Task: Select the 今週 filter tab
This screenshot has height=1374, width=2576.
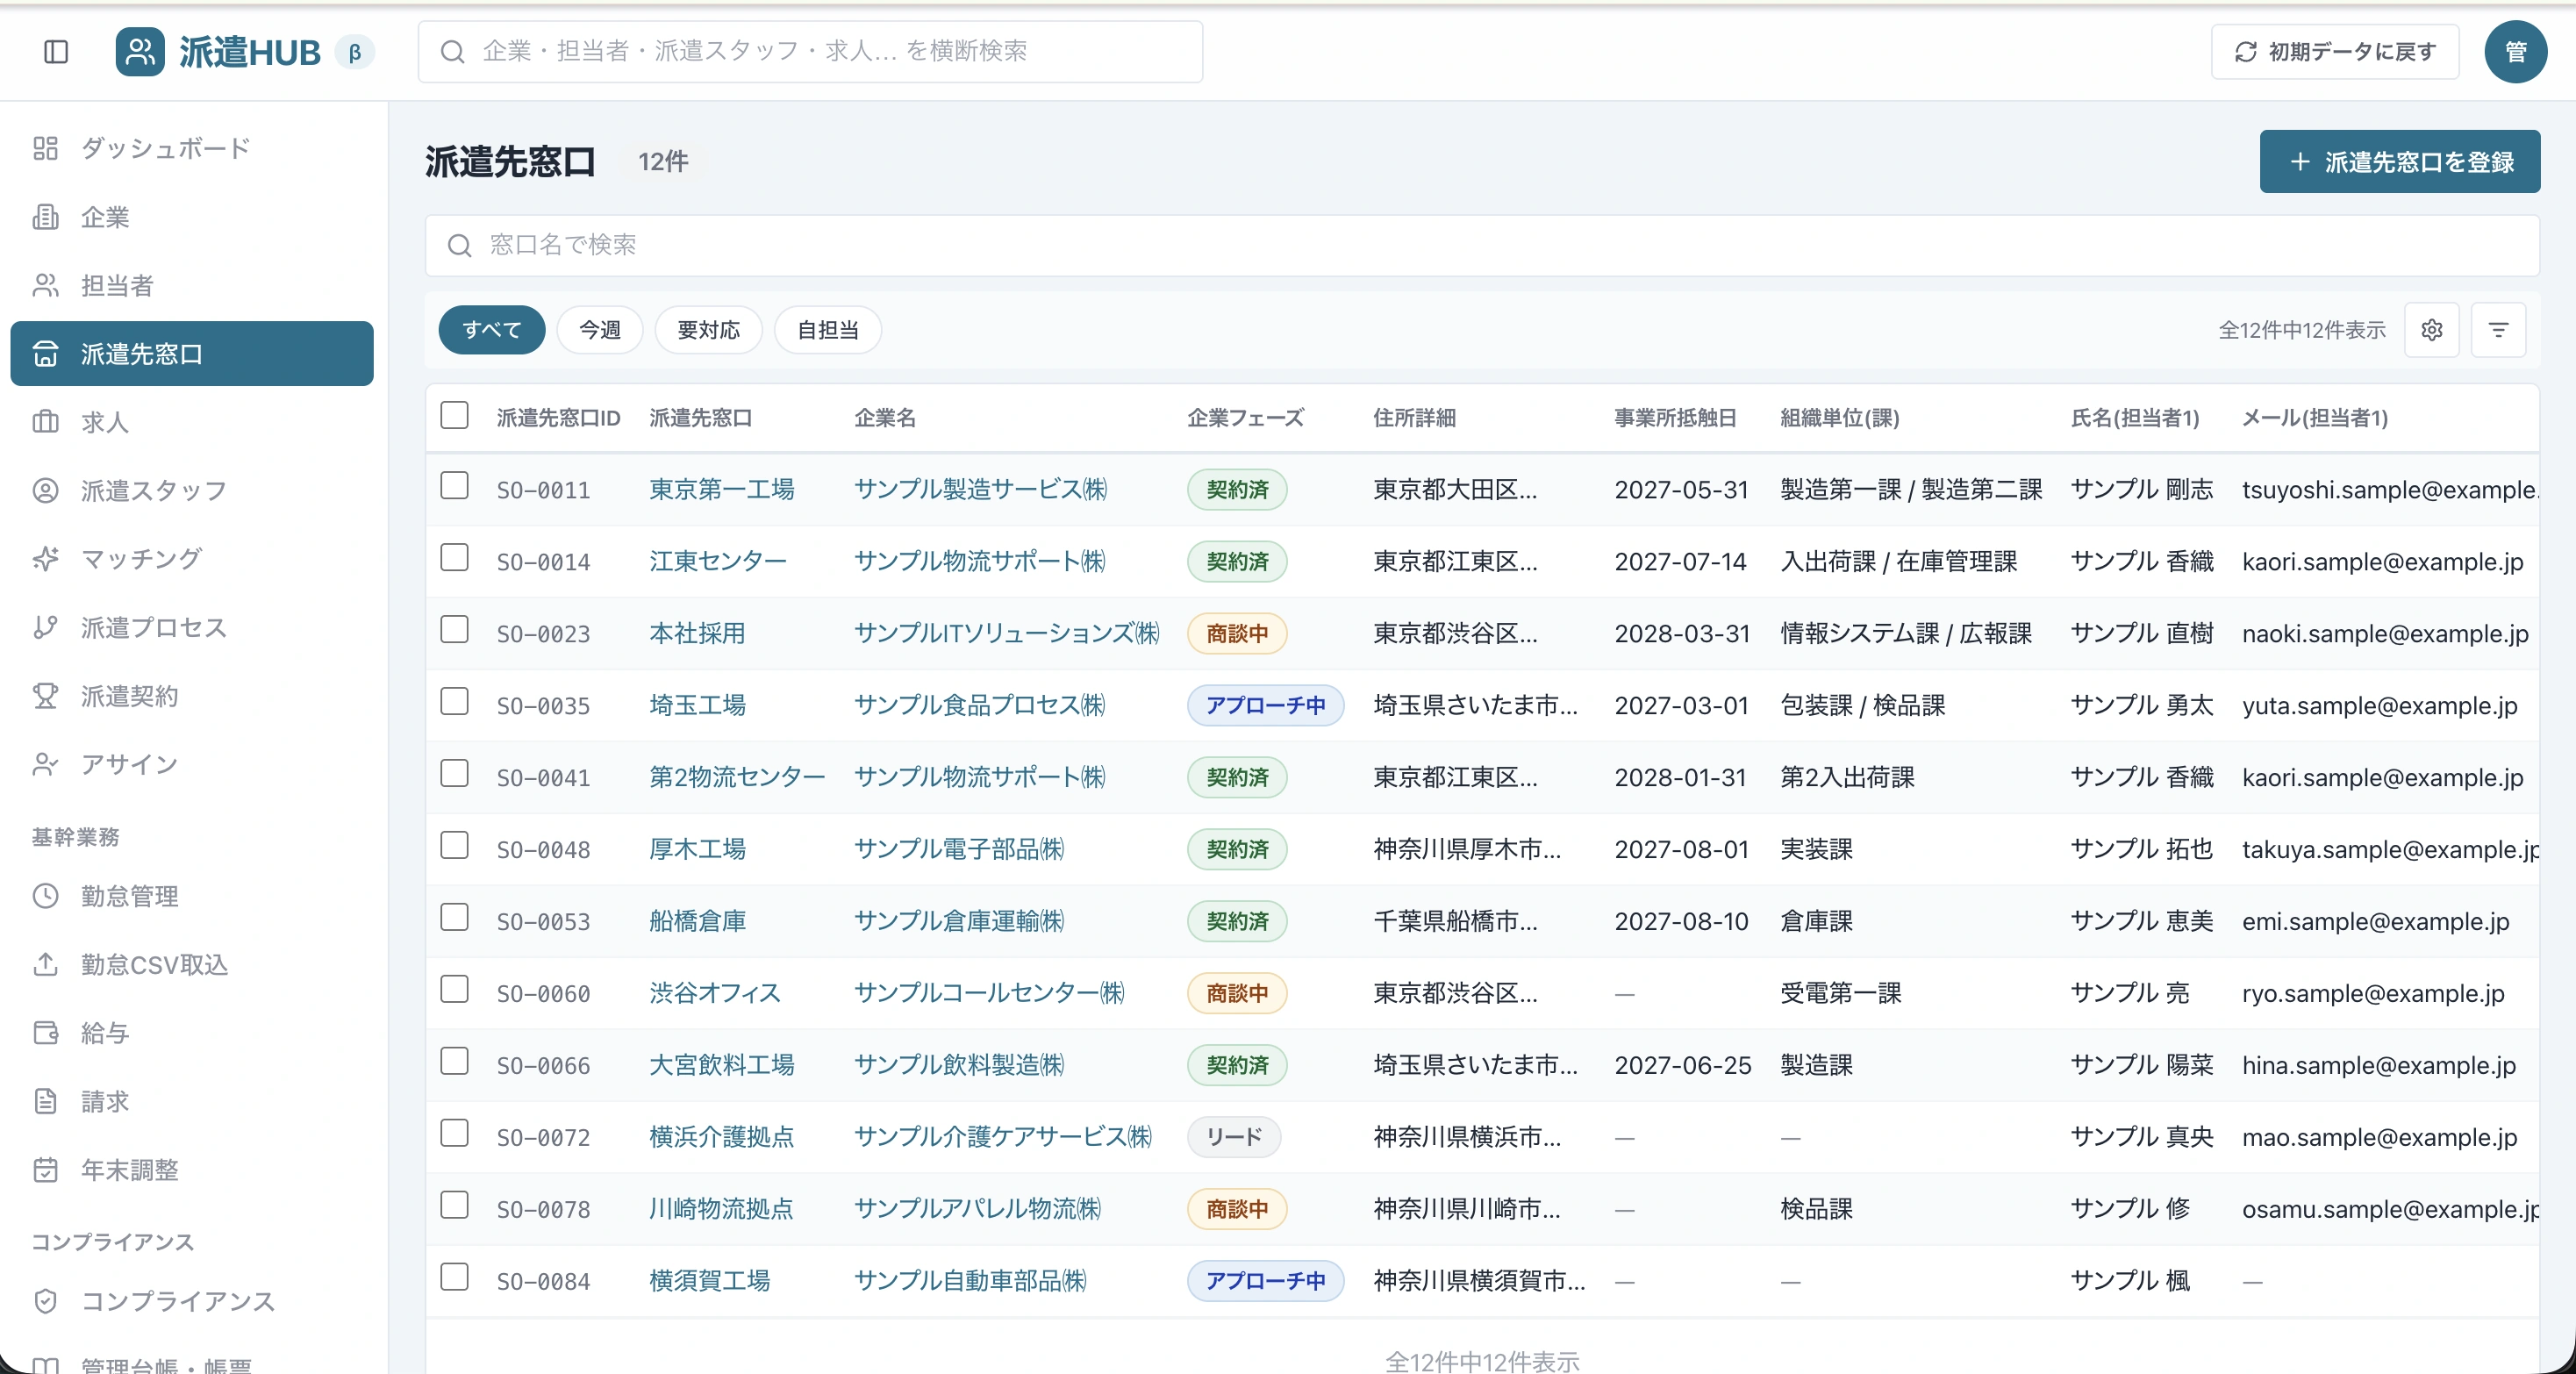Action: click(x=600, y=330)
